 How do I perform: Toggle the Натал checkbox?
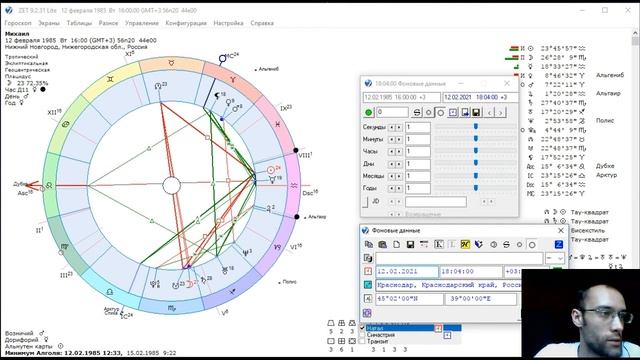point(362,328)
